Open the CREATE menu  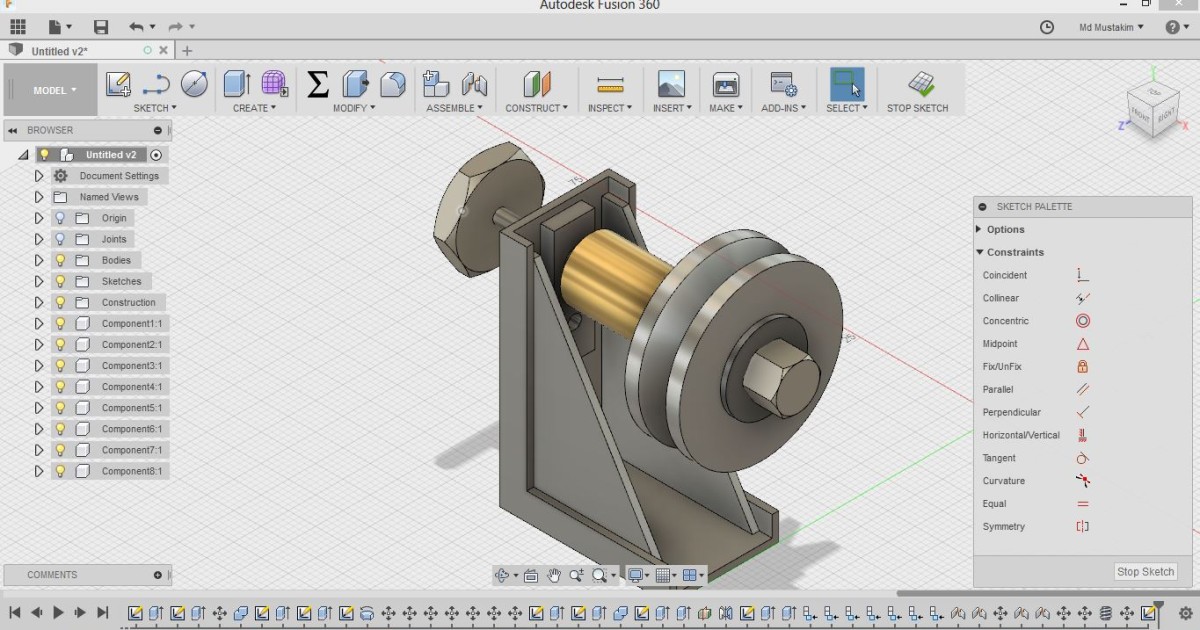point(255,108)
